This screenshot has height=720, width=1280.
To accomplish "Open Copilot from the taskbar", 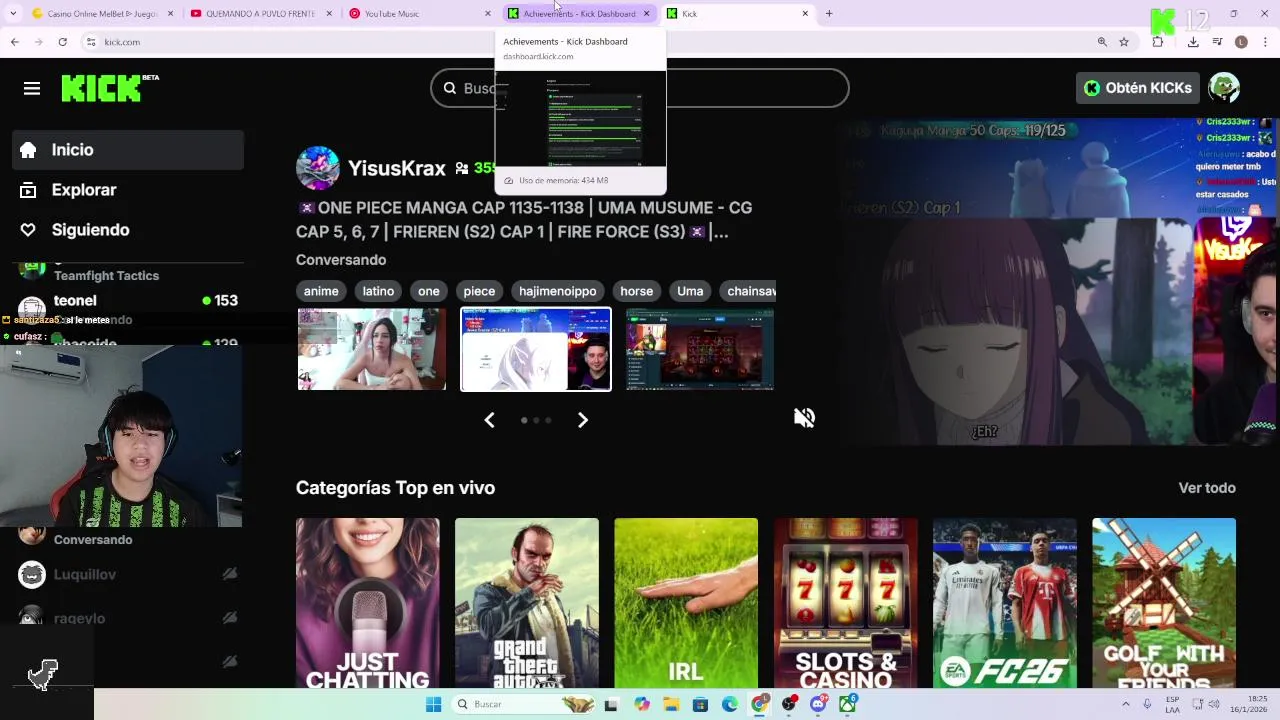I will tap(642, 704).
